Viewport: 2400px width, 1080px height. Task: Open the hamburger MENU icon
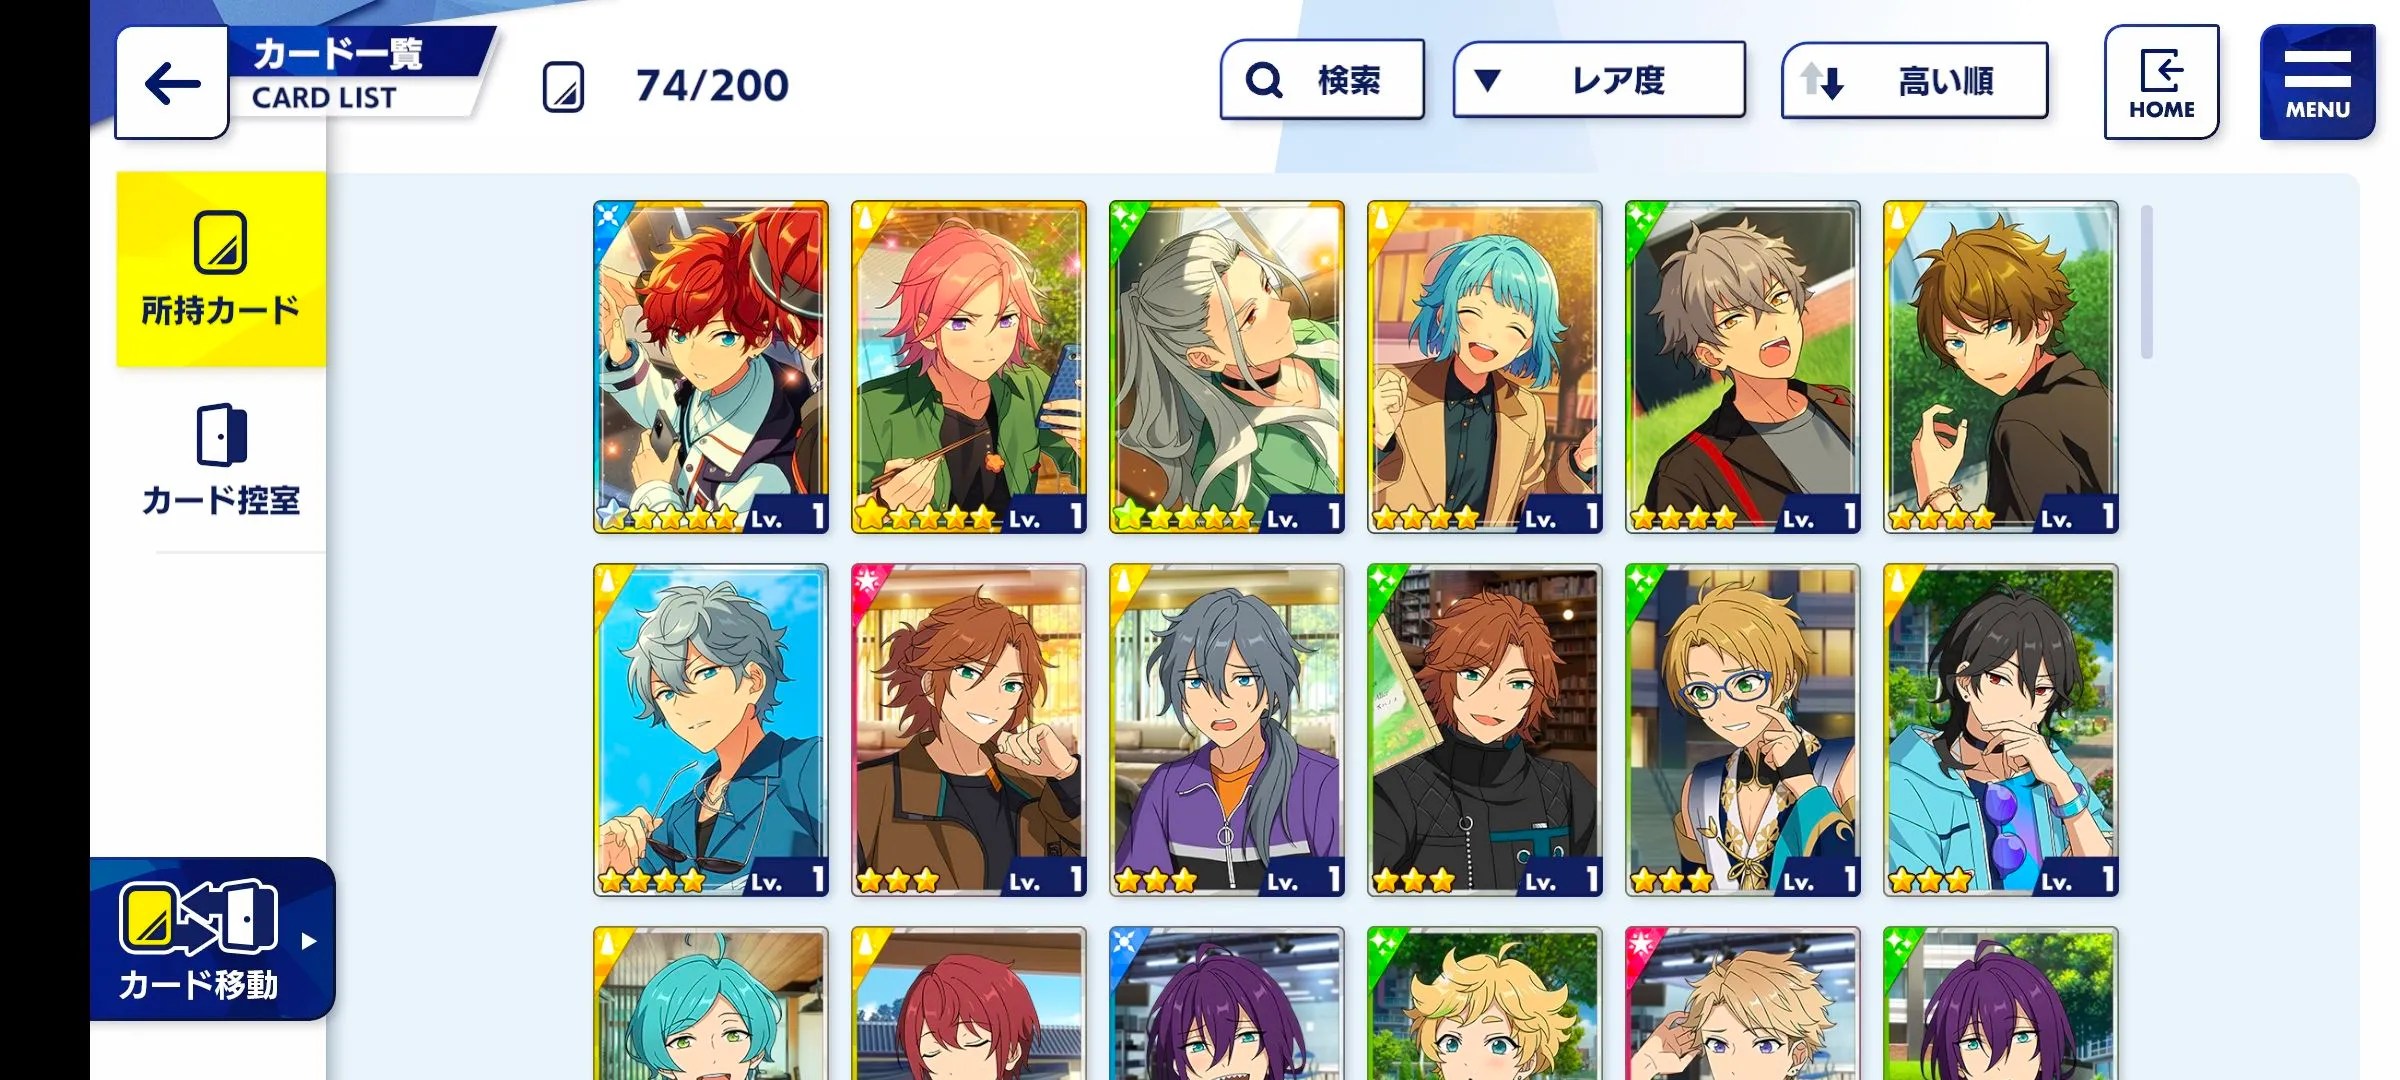click(2317, 82)
